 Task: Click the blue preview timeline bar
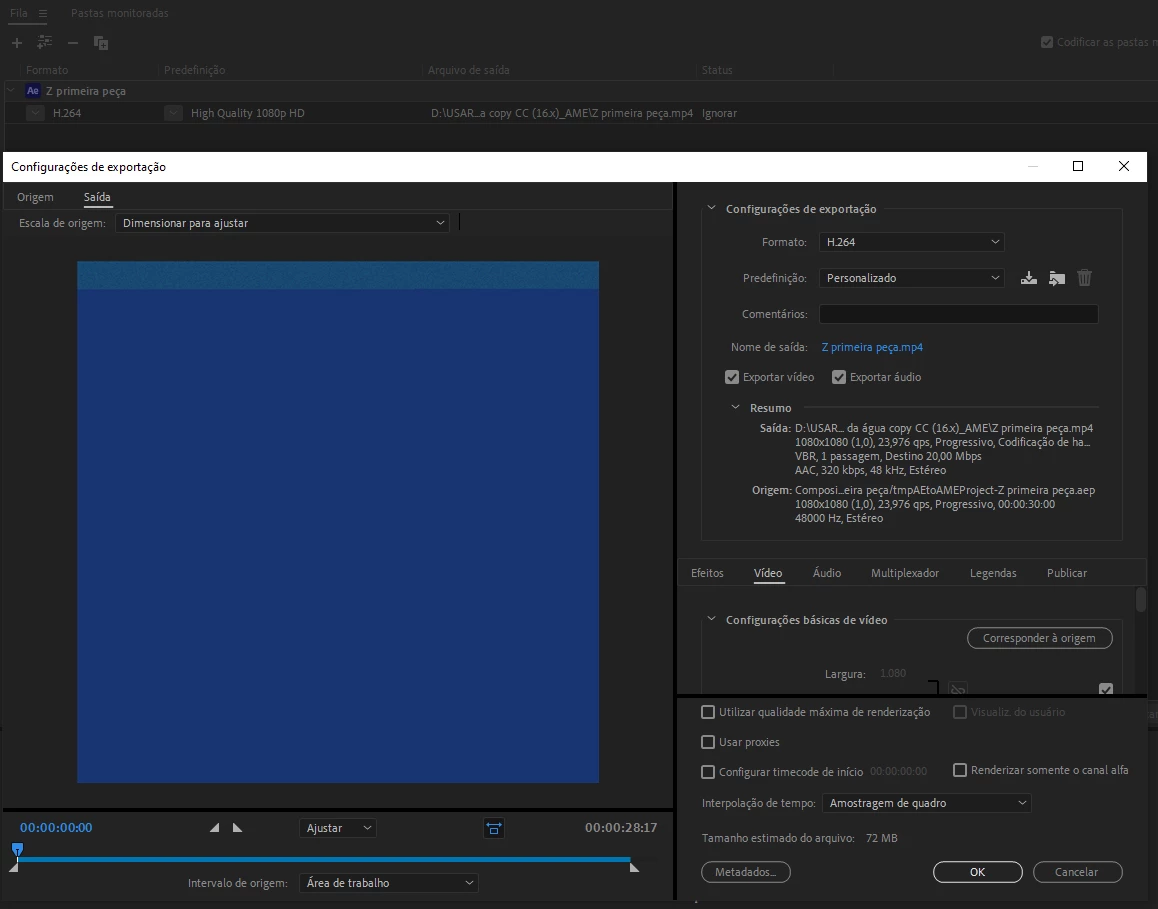click(x=323, y=860)
